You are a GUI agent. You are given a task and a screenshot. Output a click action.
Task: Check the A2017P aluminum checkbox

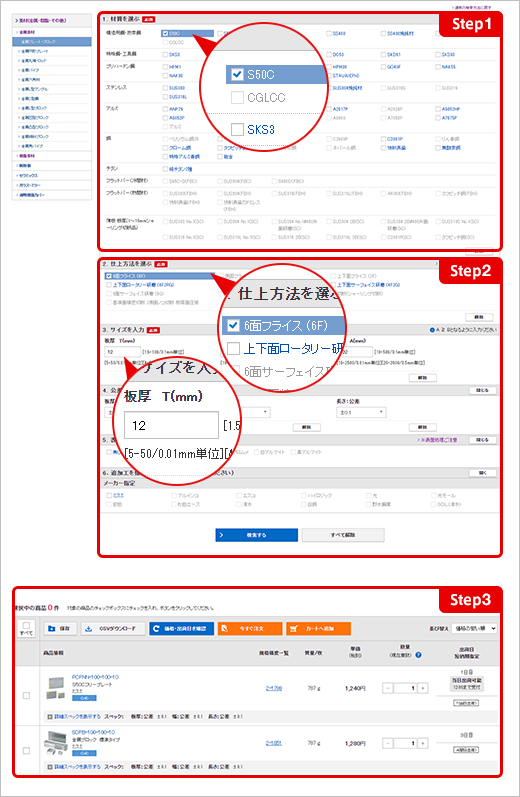point(329,109)
